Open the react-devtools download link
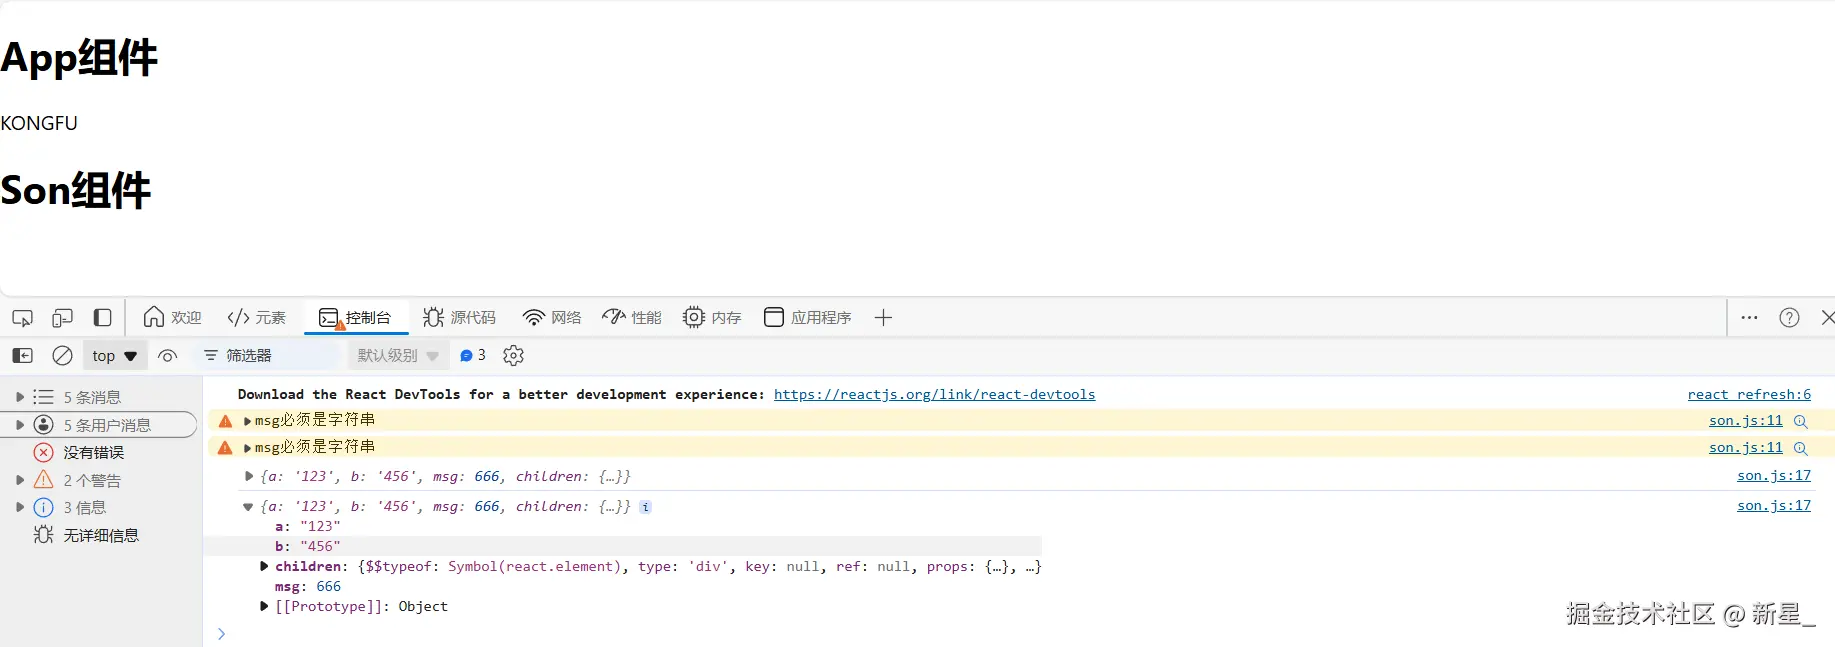The height and width of the screenshot is (647, 1835). coord(934,395)
